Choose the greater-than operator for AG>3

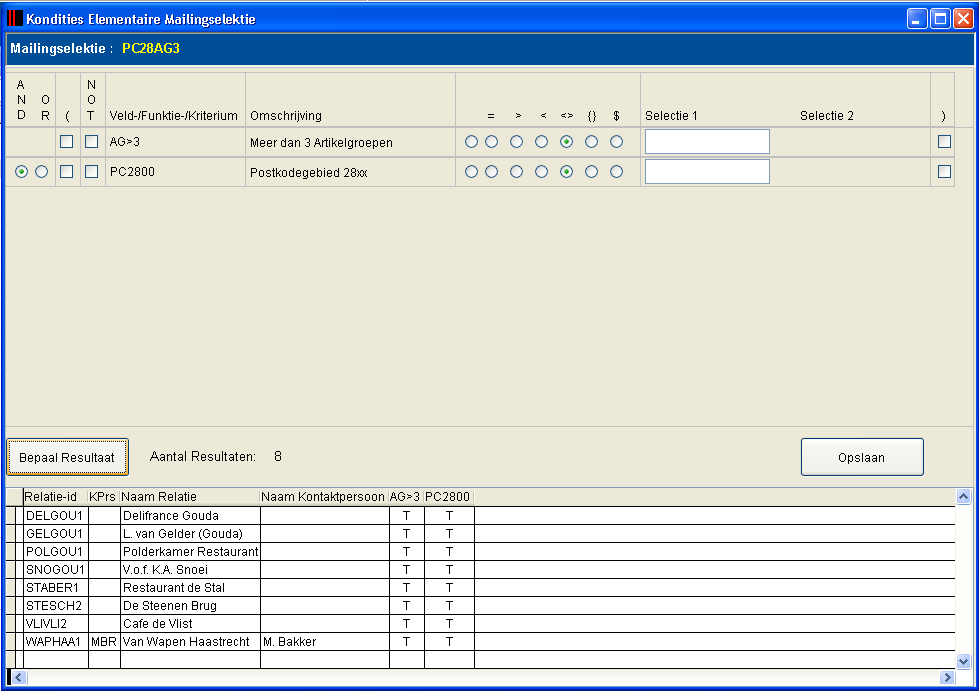(516, 142)
